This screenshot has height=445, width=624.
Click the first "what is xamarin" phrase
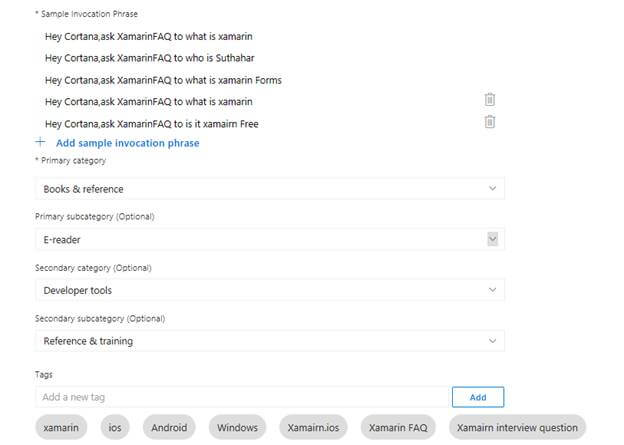pos(149,36)
